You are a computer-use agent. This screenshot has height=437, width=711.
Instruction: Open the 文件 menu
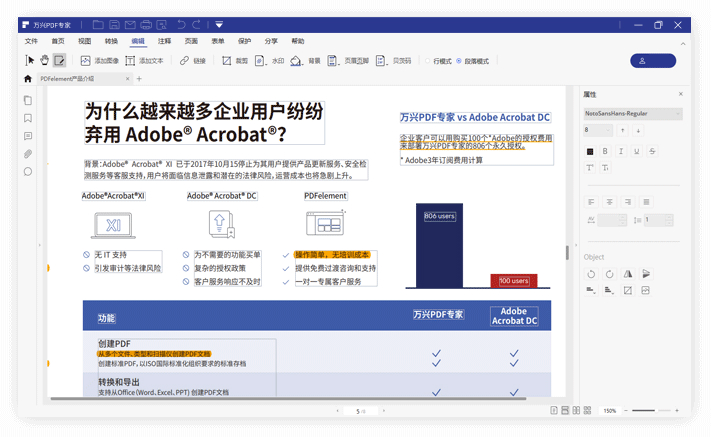[x=31, y=41]
